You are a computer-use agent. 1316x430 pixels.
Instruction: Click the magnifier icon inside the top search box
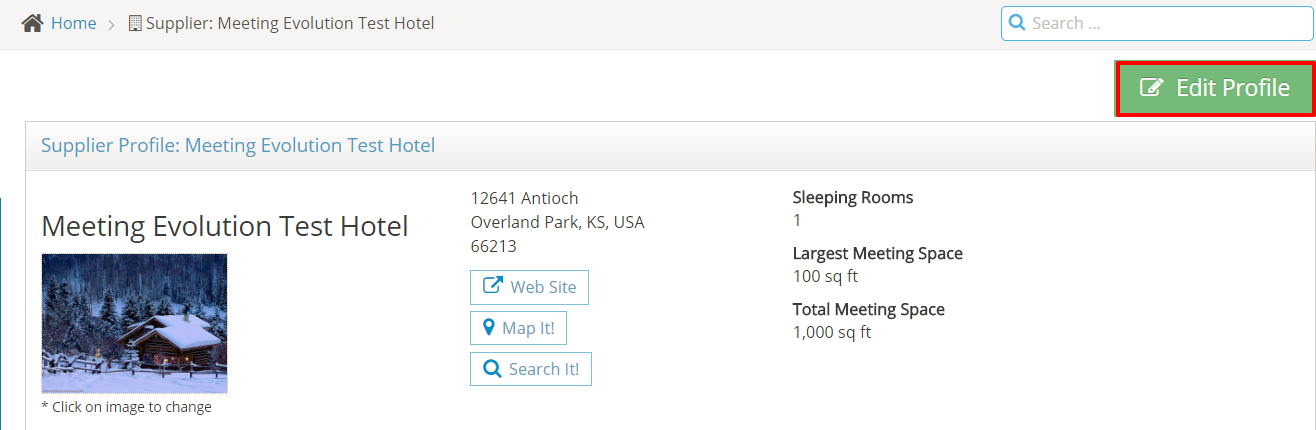1017,23
